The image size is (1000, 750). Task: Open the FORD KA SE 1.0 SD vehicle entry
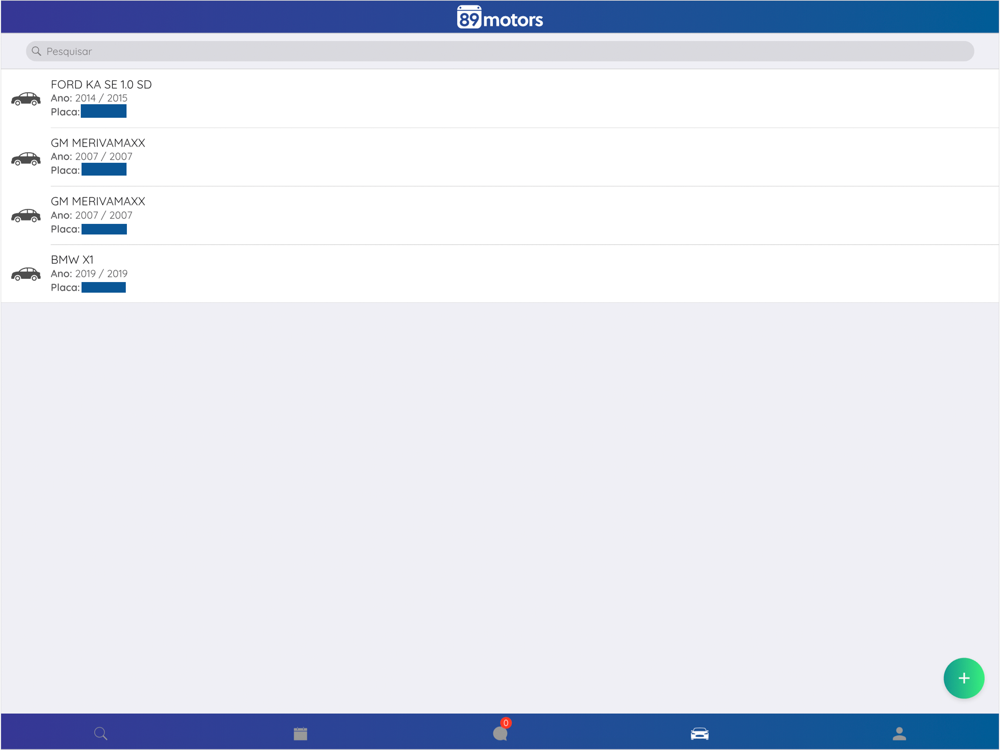point(500,98)
